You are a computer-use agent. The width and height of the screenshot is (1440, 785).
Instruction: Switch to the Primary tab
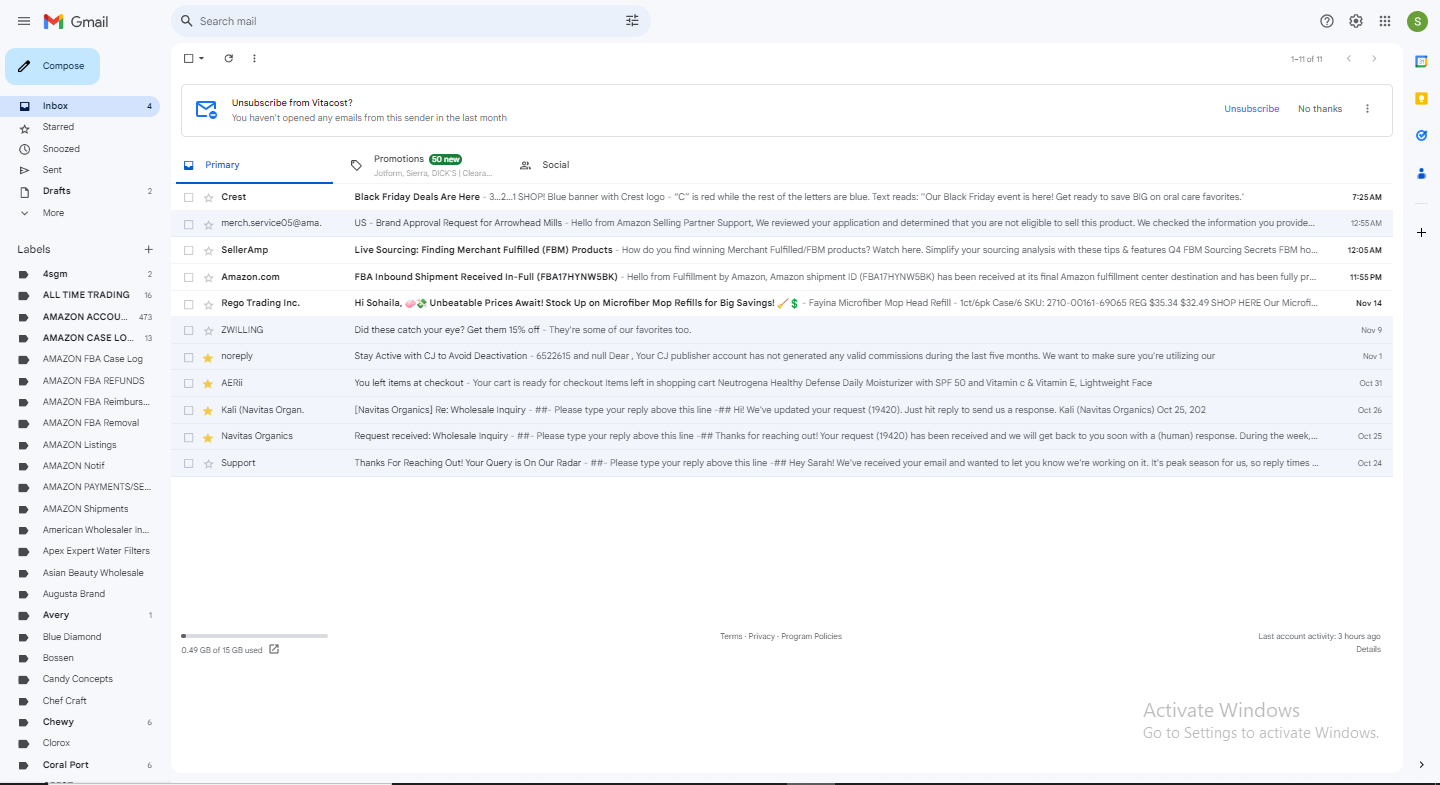point(254,165)
